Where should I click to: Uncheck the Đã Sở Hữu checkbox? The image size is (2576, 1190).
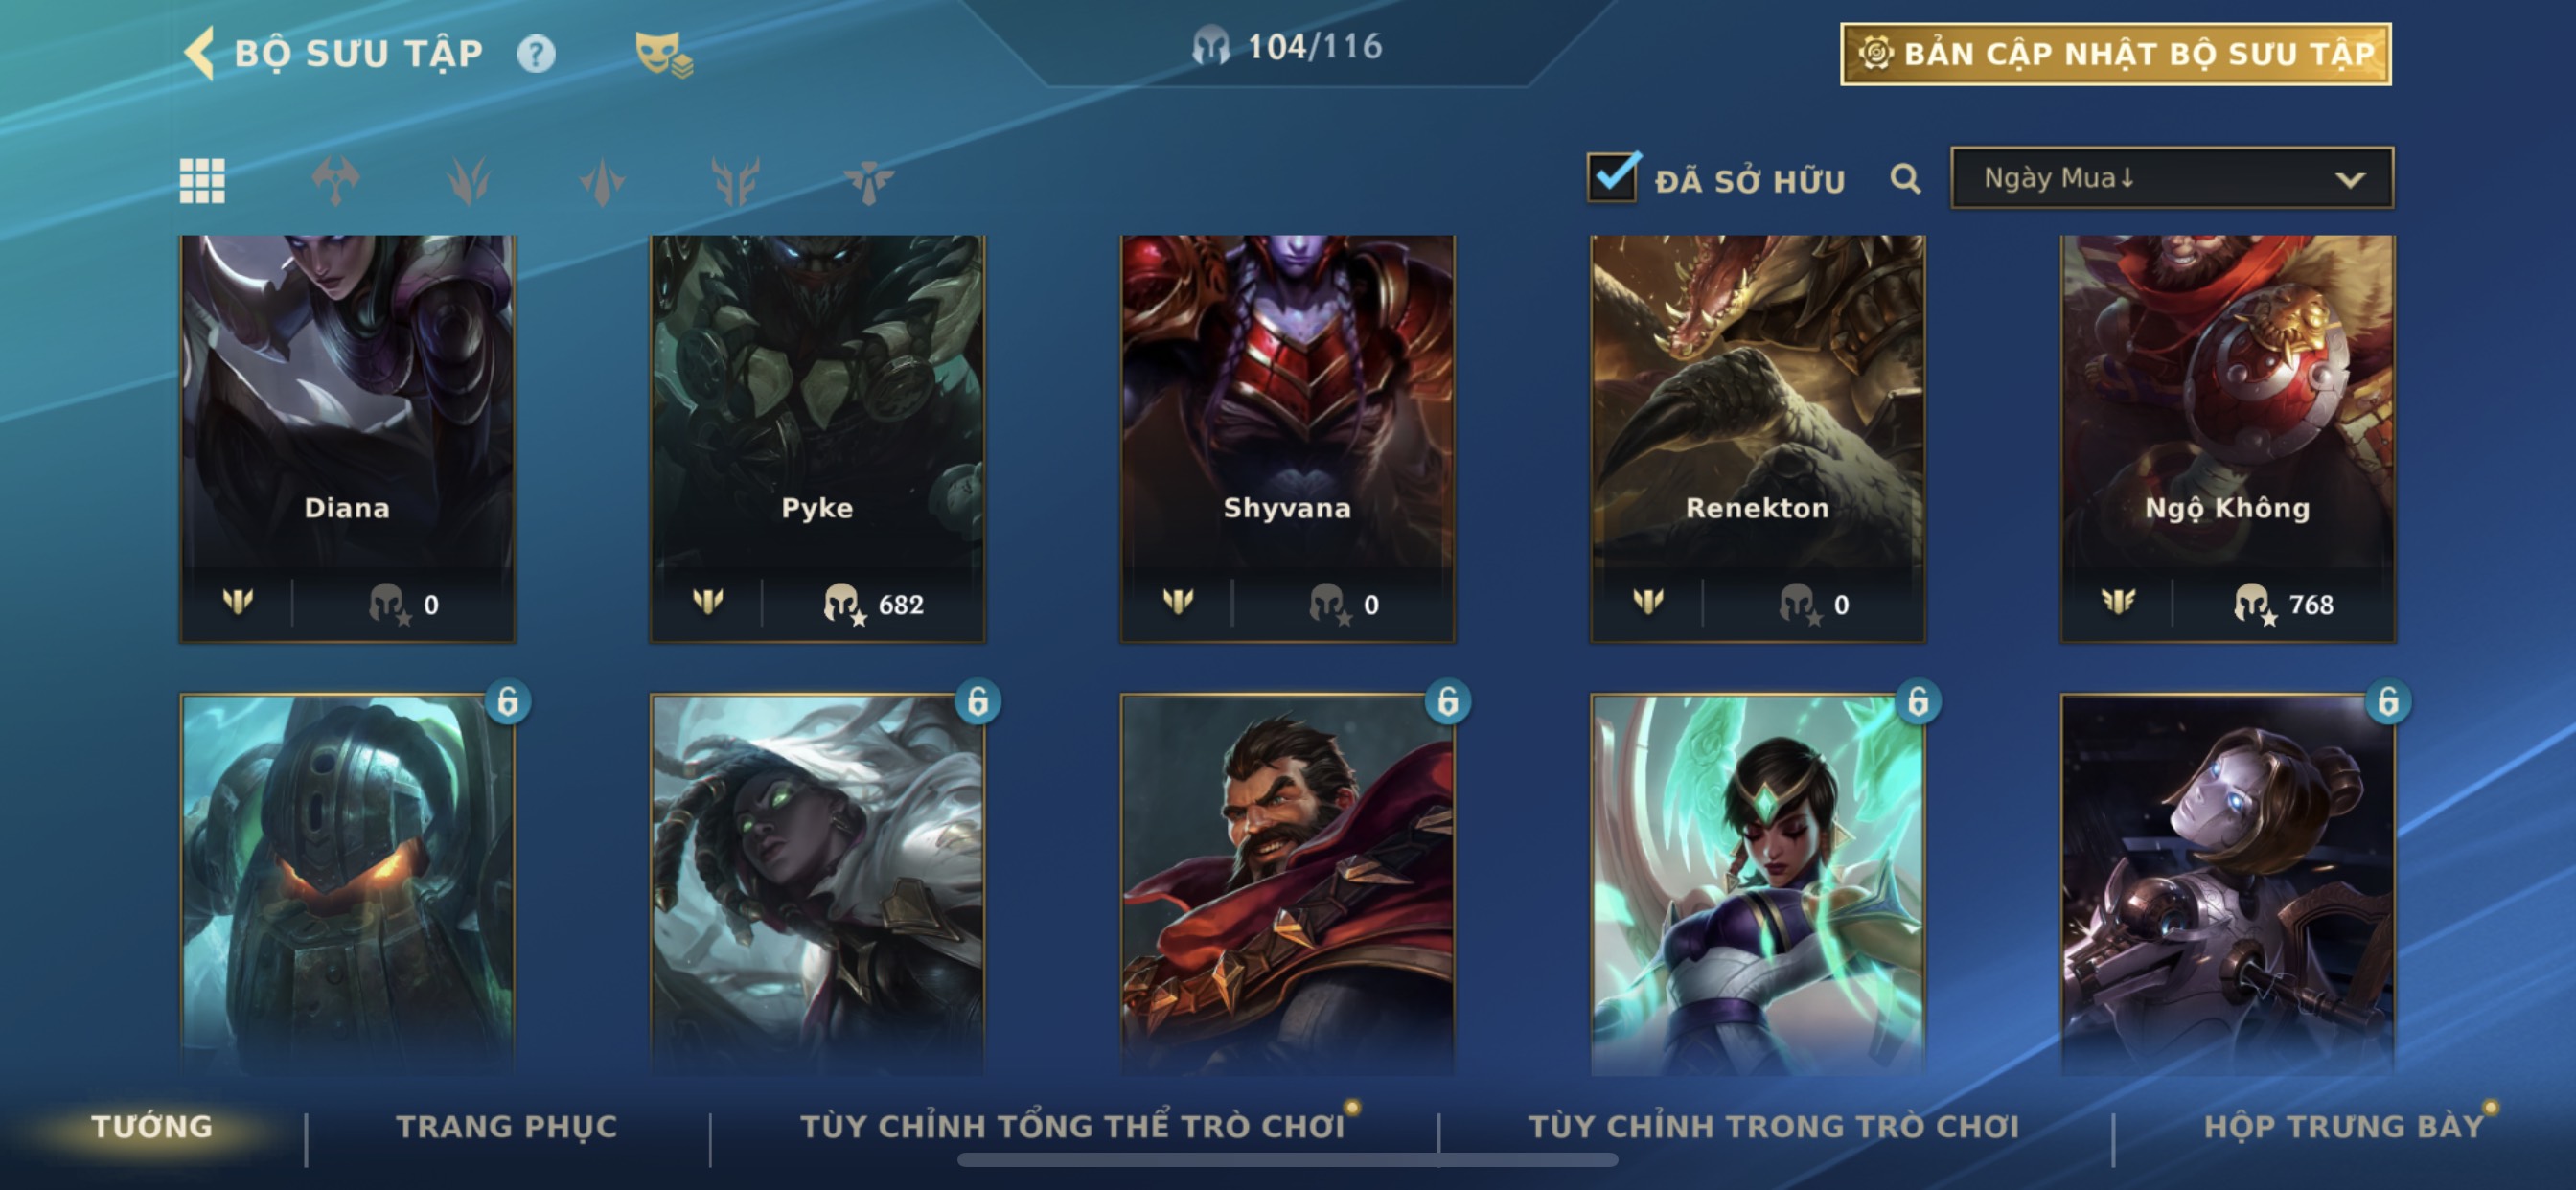(x=1613, y=178)
